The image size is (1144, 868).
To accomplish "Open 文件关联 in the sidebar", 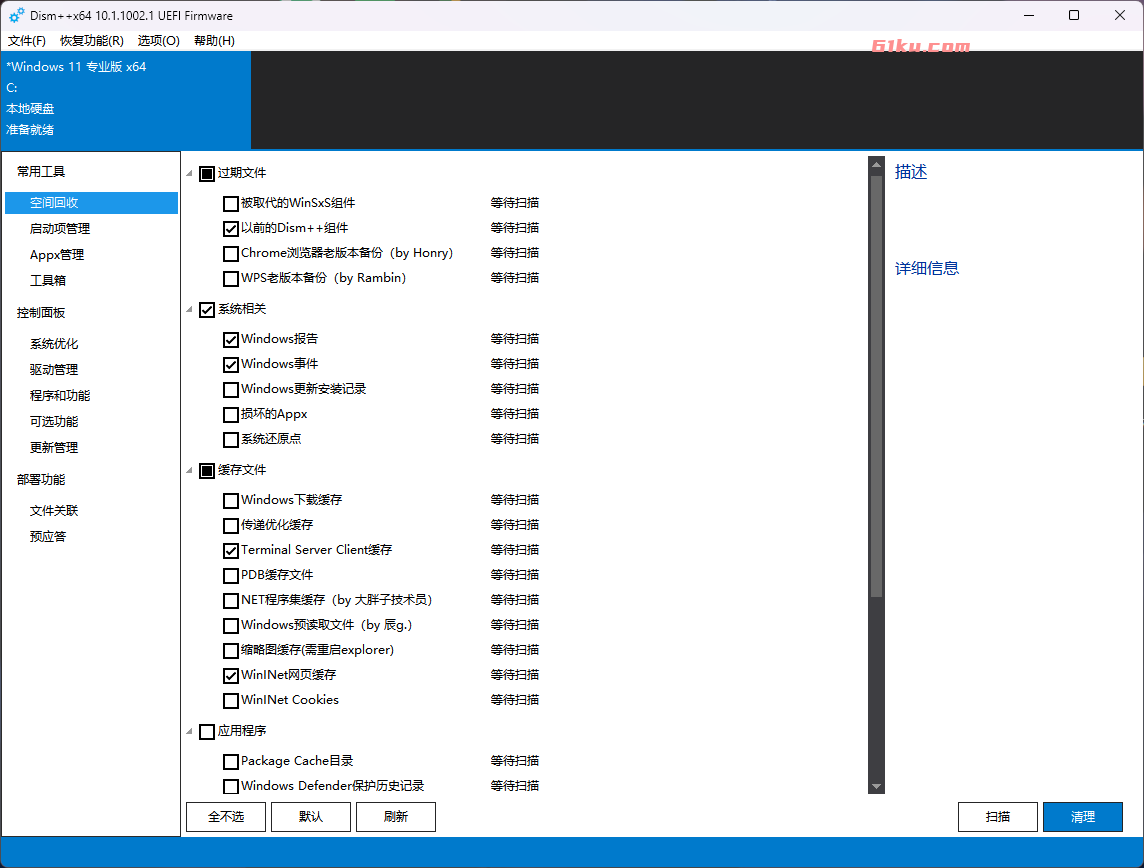I will (54, 511).
